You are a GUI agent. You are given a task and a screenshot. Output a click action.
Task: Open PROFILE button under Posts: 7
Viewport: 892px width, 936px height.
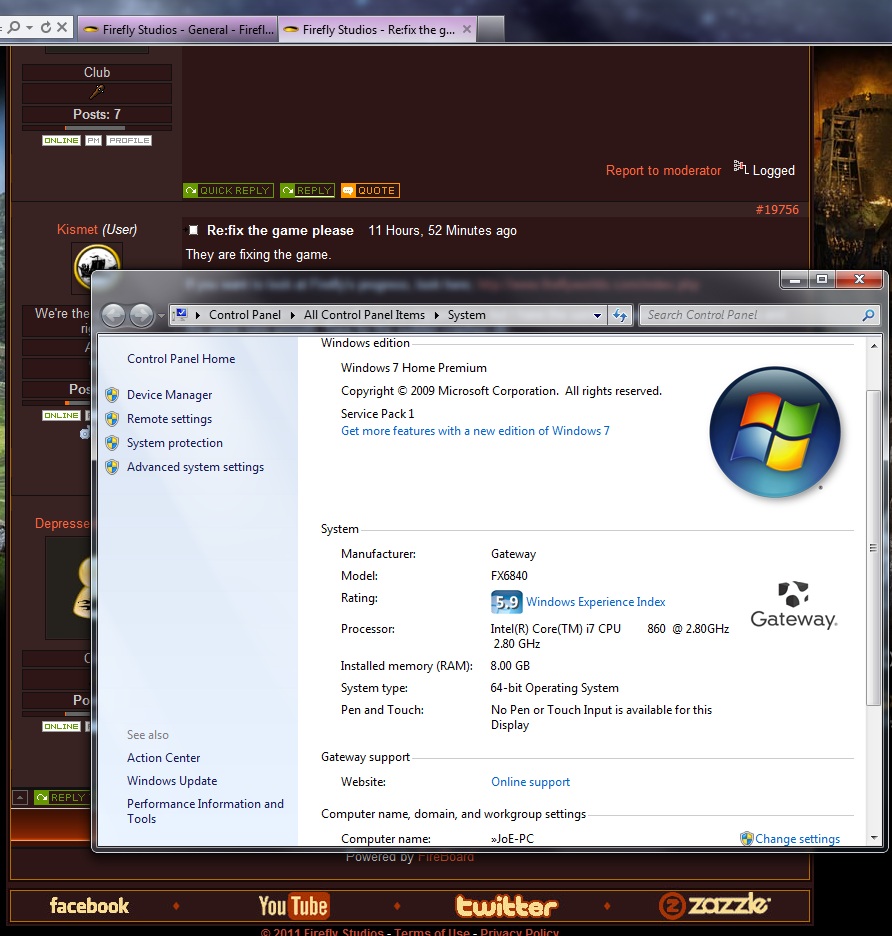pyautogui.click(x=129, y=140)
